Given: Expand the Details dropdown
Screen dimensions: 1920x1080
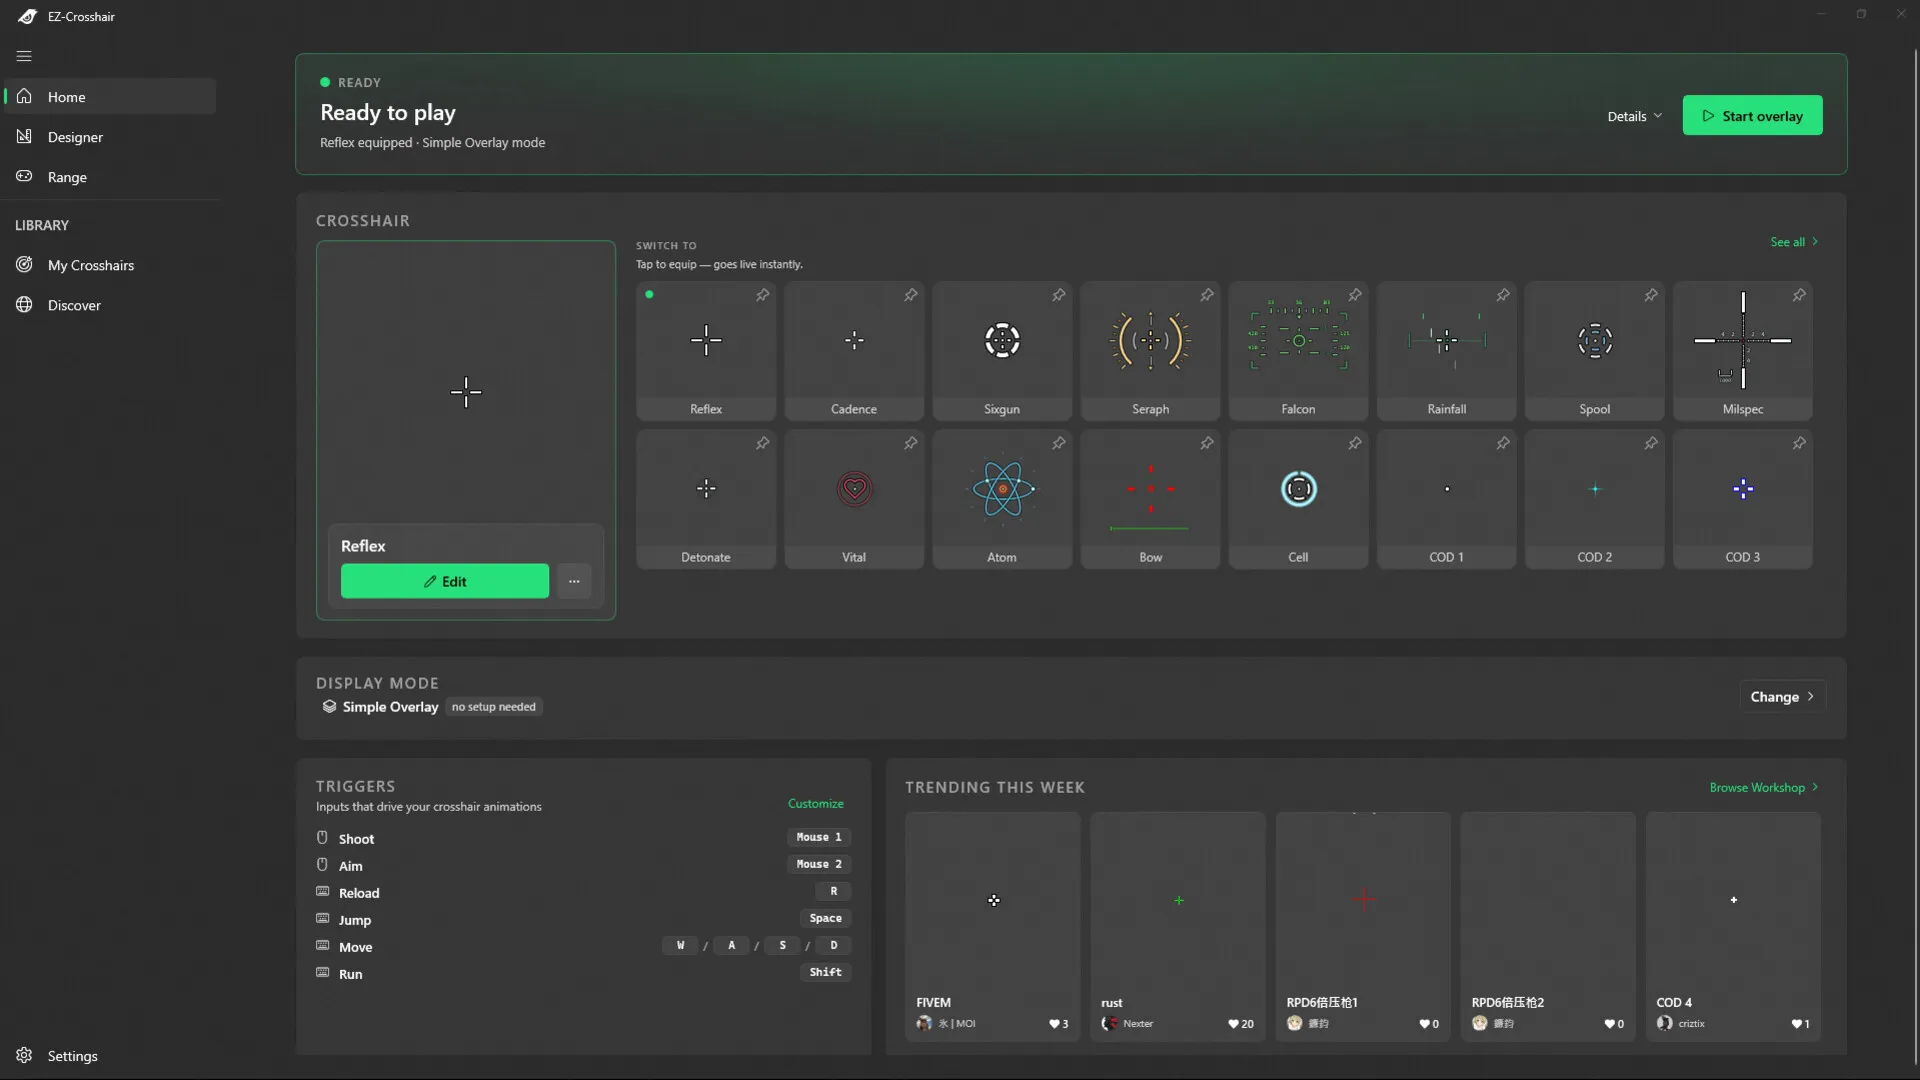Looking at the screenshot, I should 1634,116.
